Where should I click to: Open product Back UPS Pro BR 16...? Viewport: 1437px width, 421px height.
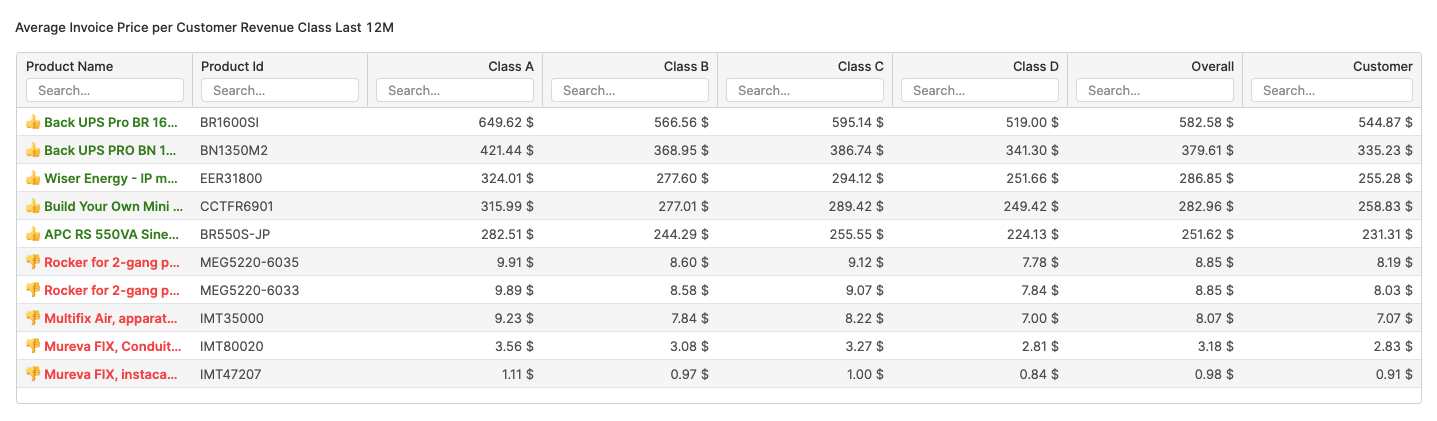click(x=113, y=122)
